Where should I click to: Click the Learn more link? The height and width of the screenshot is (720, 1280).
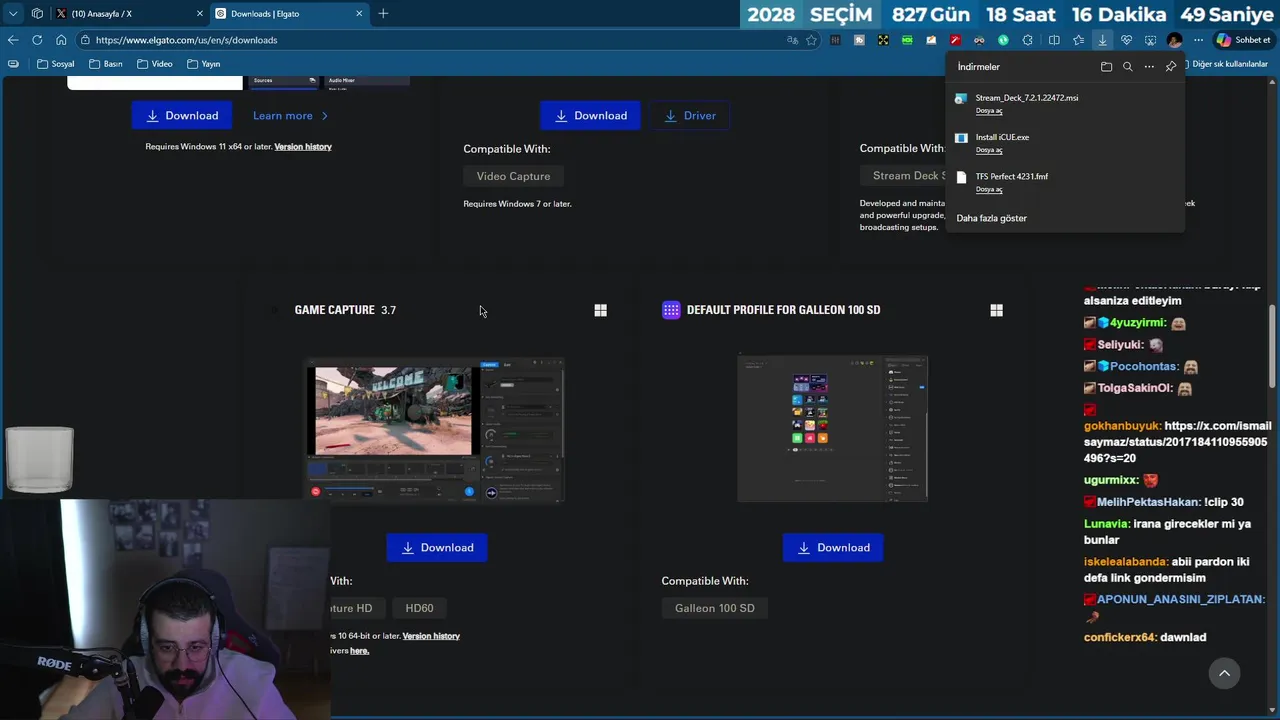(x=290, y=116)
